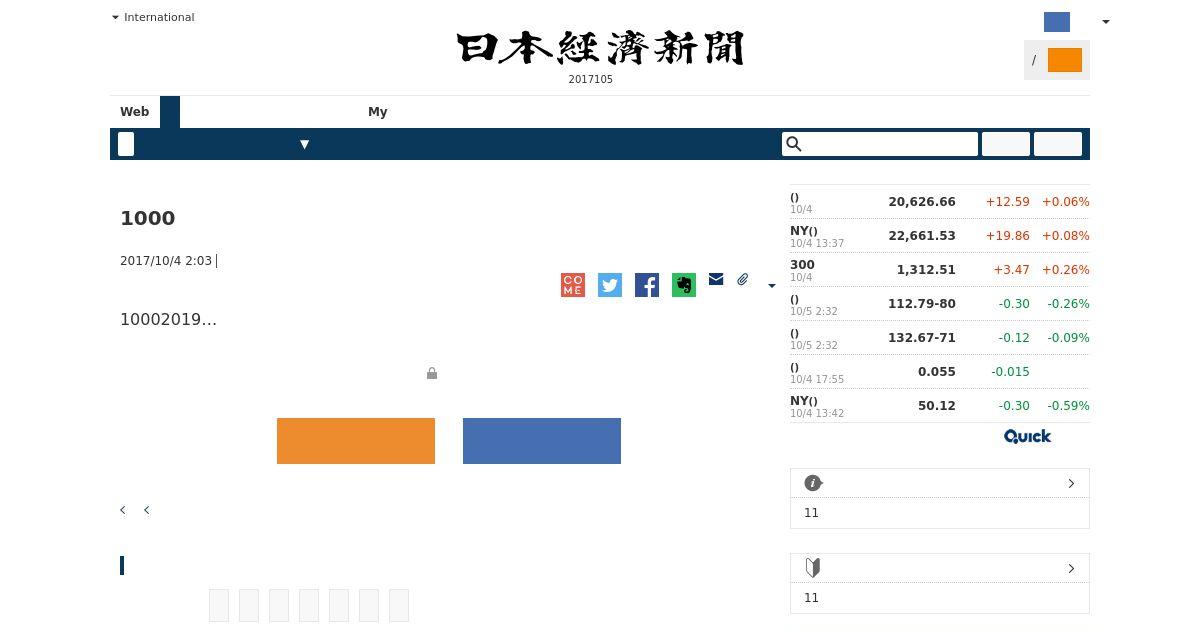Screen dimensions: 1200x630
Task: Open the info box chevron arrow
Action: [1071, 483]
